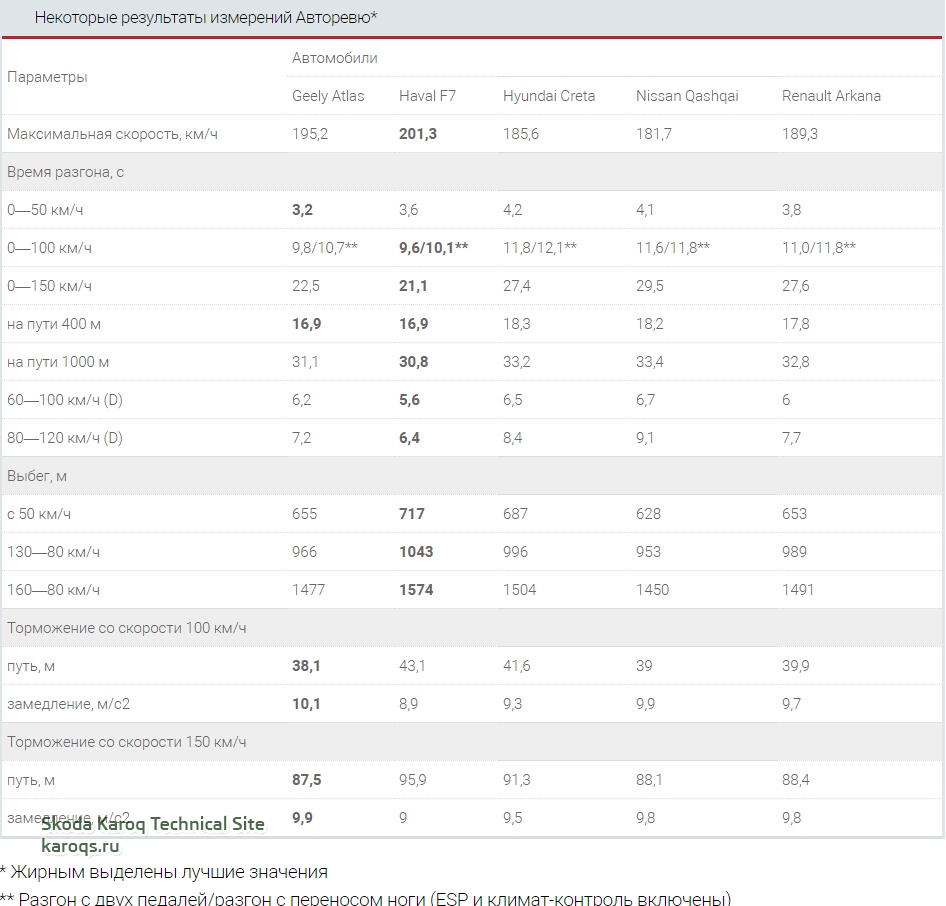Image resolution: width=946 pixels, height=906 pixels.
Task: Click the '60—100 км/ч (D)' row label
Action: click(x=65, y=400)
